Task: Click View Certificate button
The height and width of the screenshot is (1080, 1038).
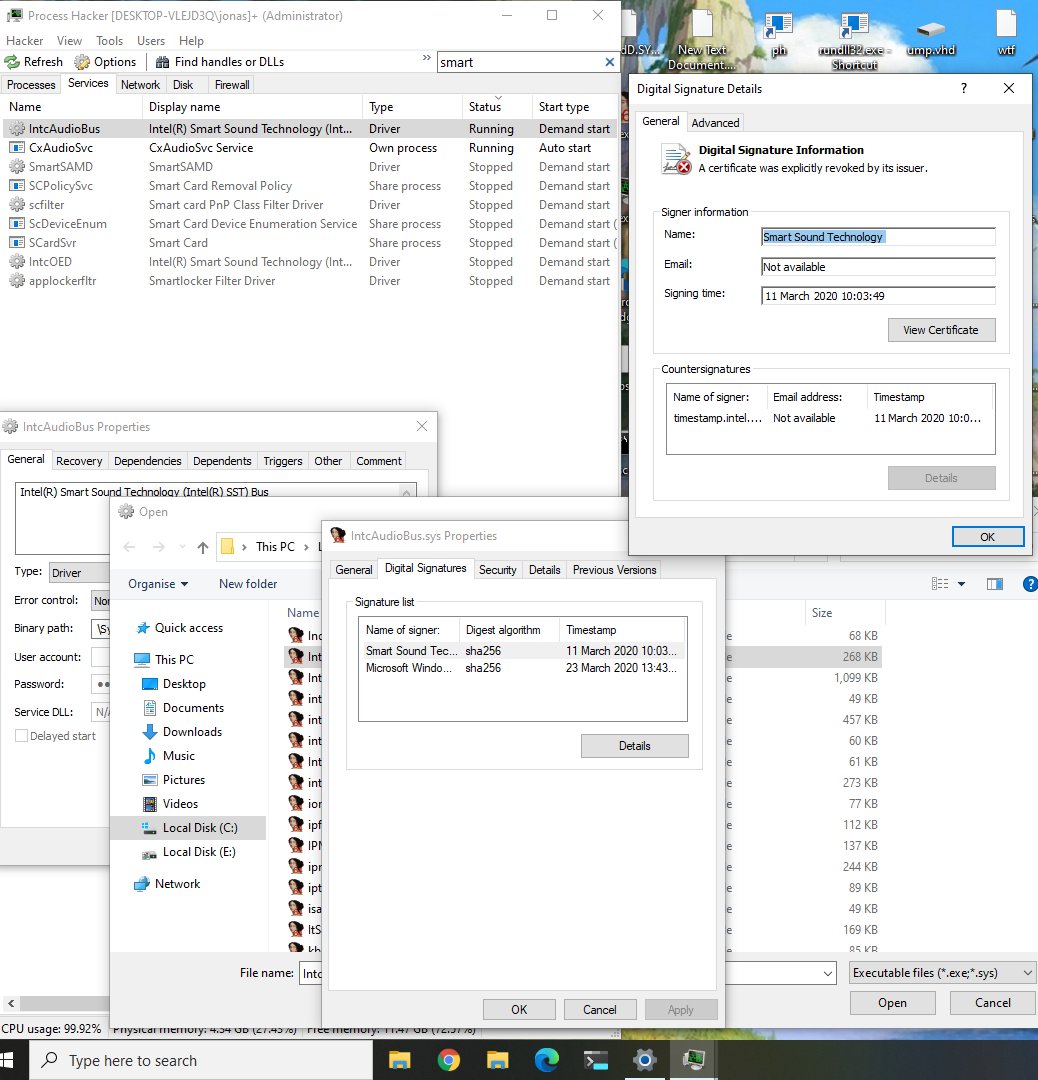Action: (x=942, y=330)
